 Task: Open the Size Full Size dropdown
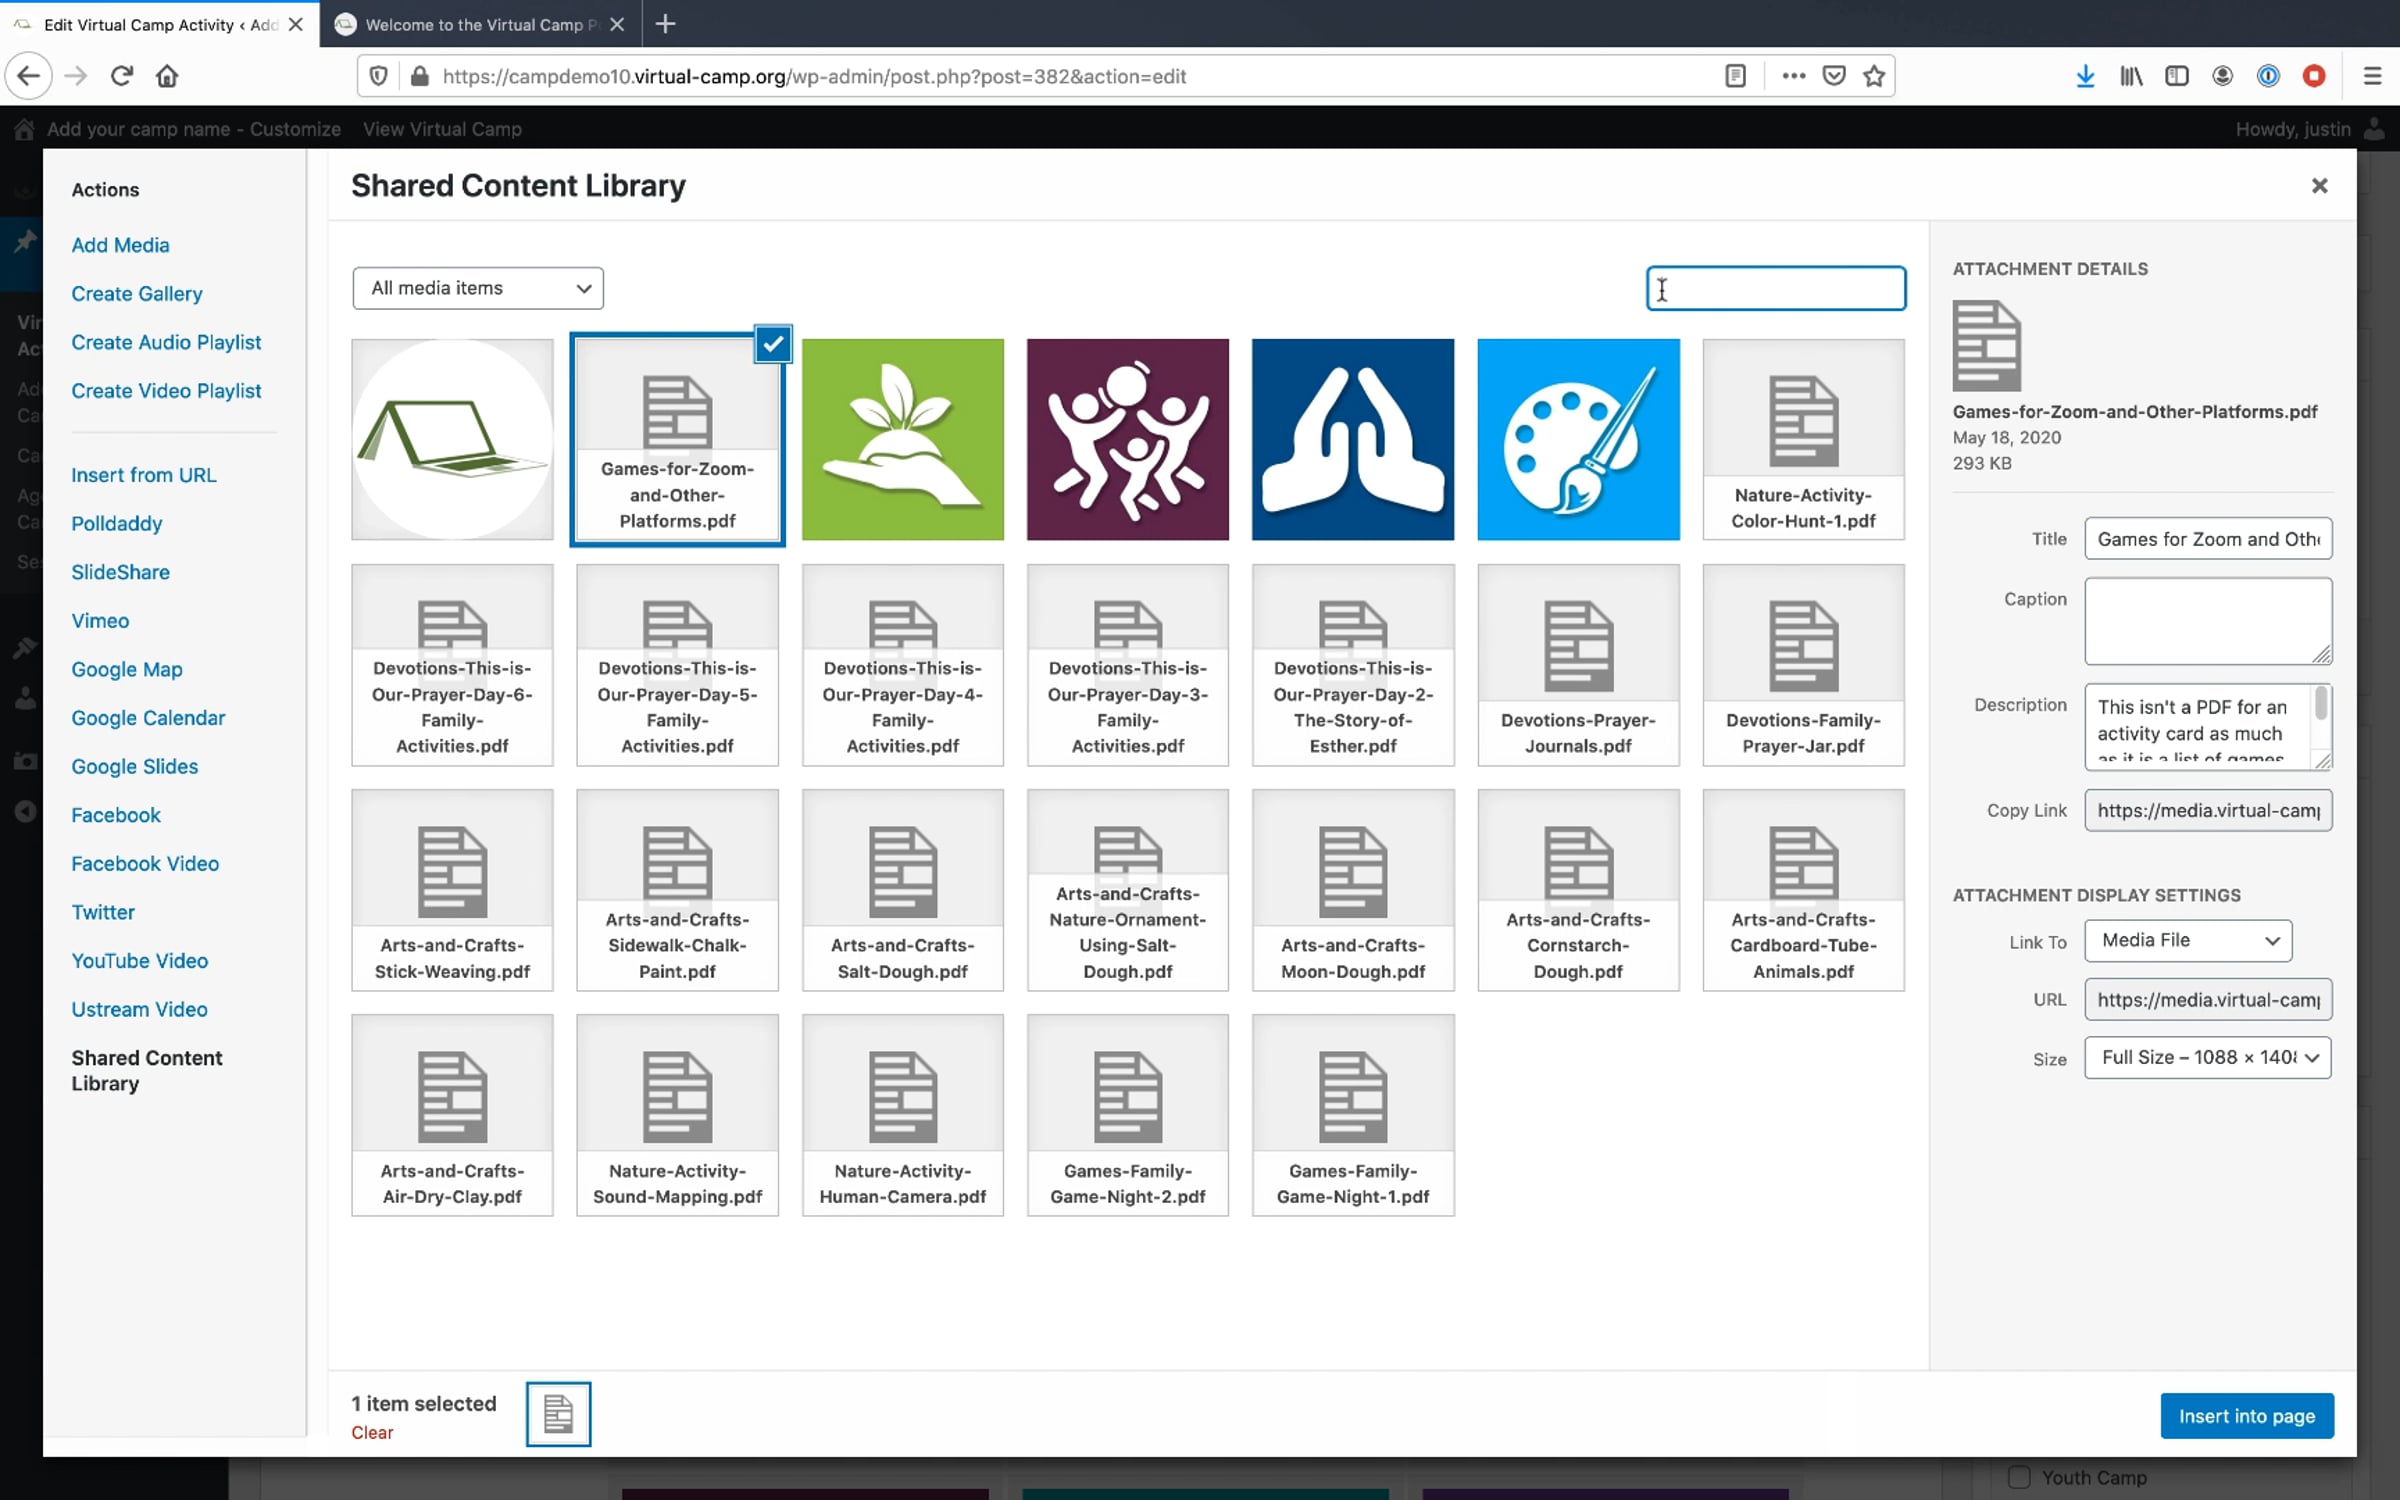(2207, 1058)
